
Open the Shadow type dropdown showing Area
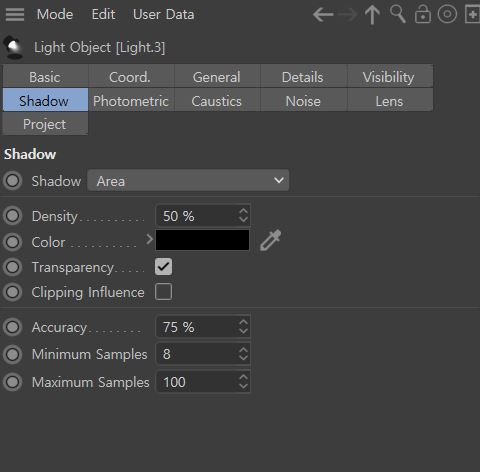188,181
